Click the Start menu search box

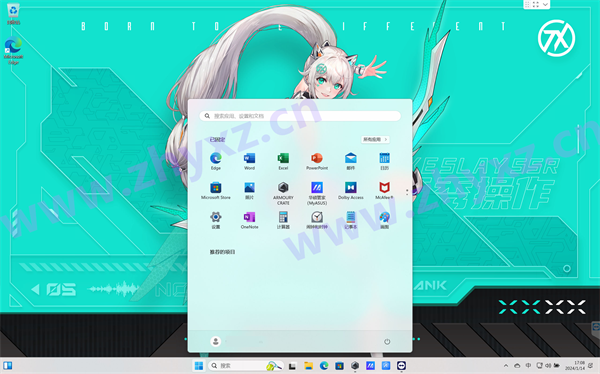300,116
